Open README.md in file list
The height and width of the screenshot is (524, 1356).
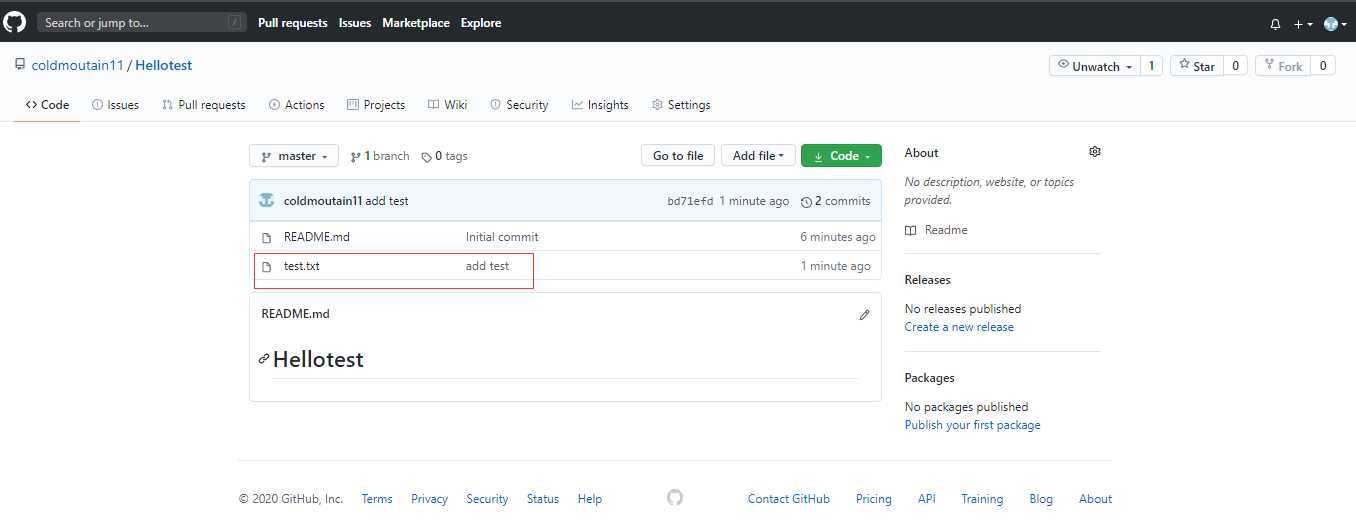(317, 237)
